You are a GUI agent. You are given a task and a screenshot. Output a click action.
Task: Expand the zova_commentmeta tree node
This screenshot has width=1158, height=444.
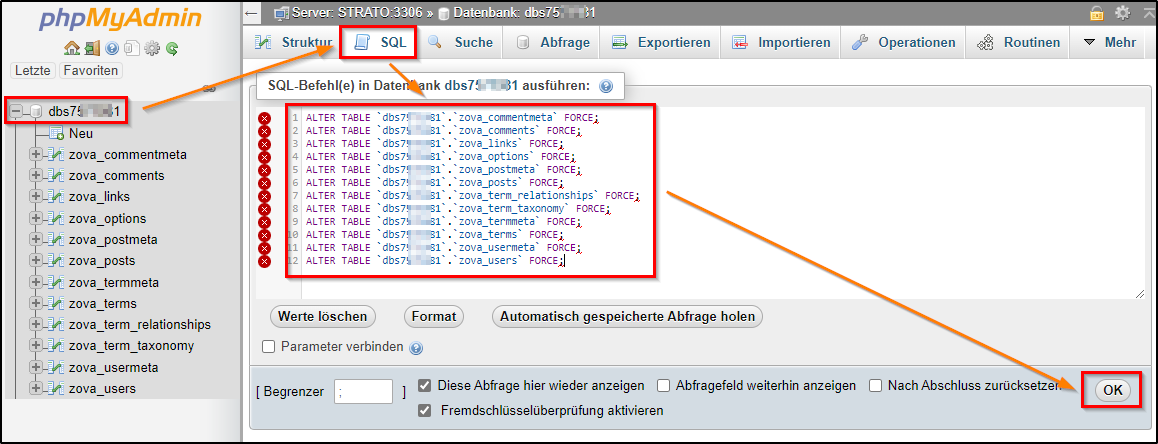35,154
